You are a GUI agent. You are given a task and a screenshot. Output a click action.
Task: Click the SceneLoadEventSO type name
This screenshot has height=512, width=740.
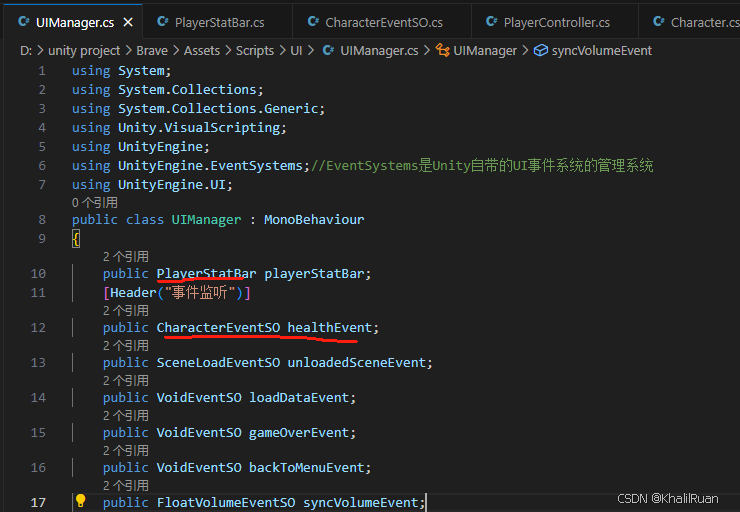coord(218,362)
